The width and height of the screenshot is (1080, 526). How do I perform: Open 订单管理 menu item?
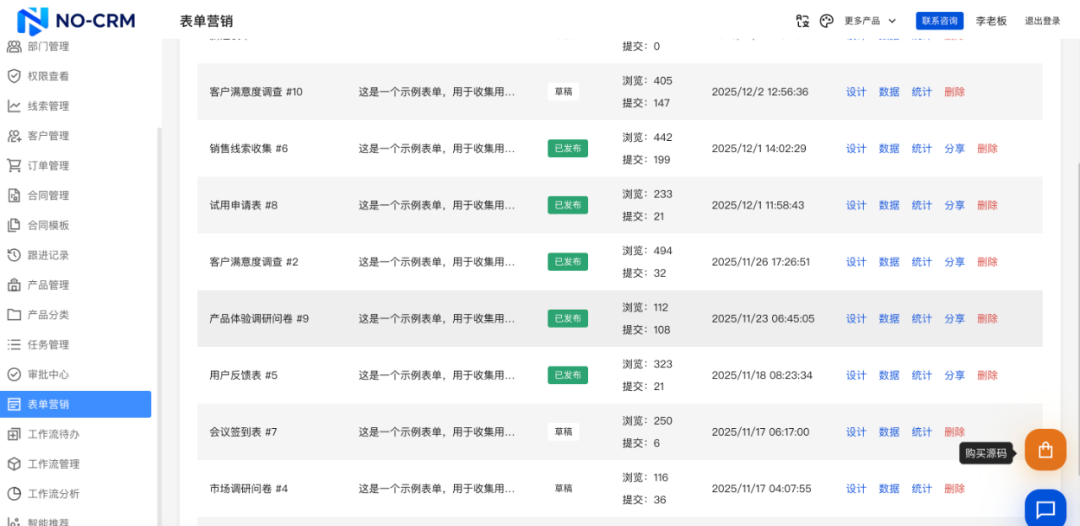pos(76,166)
